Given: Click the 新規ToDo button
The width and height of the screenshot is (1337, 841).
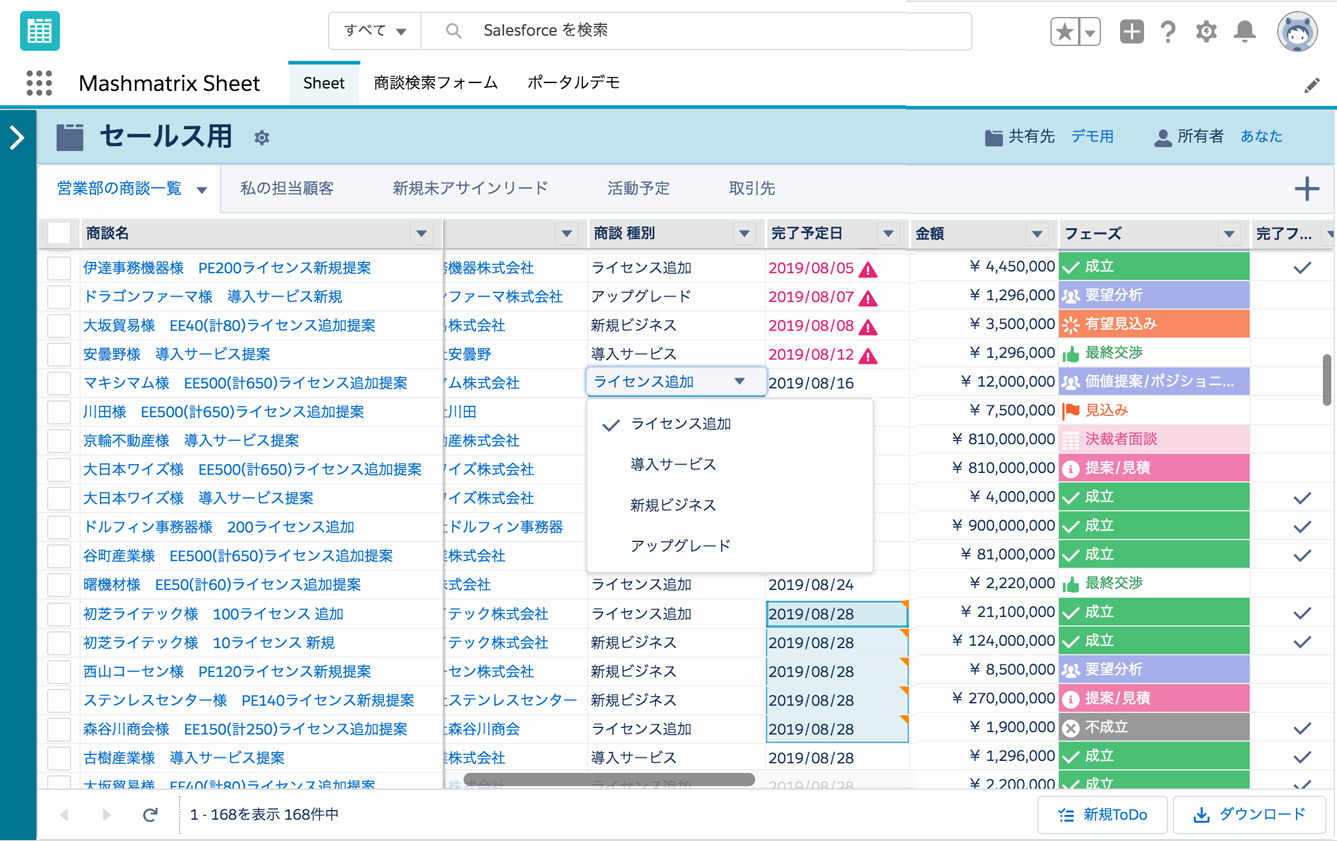Looking at the screenshot, I should pyautogui.click(x=1102, y=815).
